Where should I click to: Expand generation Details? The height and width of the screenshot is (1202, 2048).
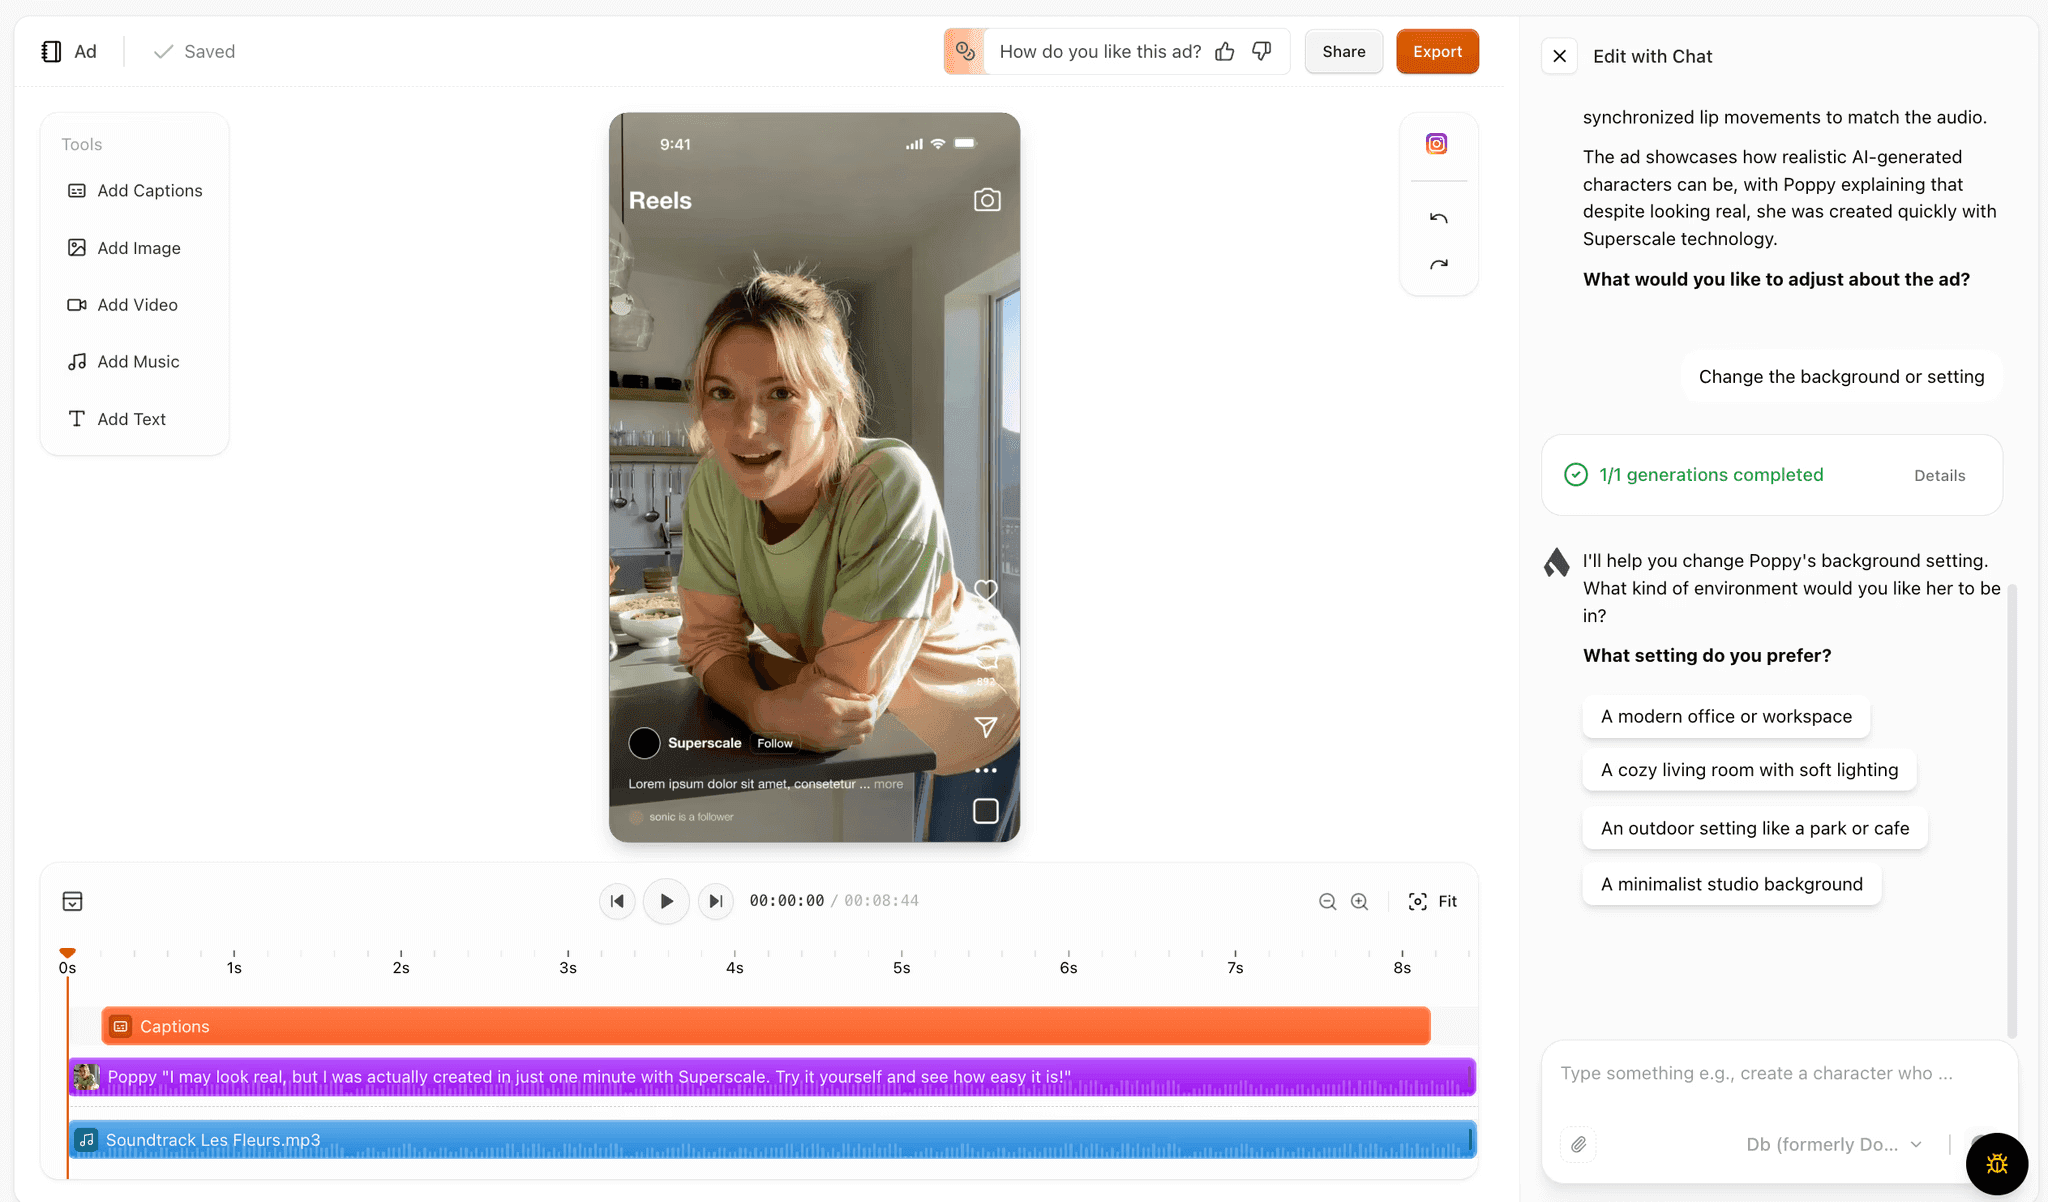(1939, 476)
